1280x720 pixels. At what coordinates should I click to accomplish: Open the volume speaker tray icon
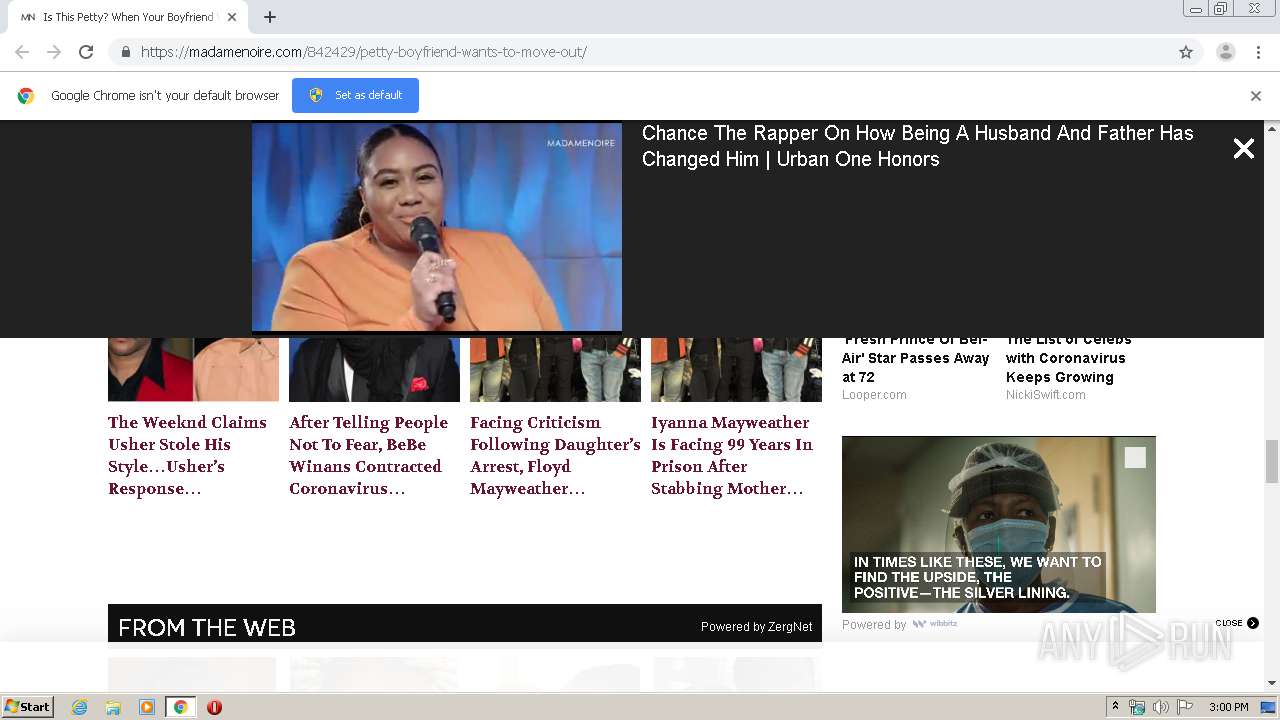(1161, 707)
